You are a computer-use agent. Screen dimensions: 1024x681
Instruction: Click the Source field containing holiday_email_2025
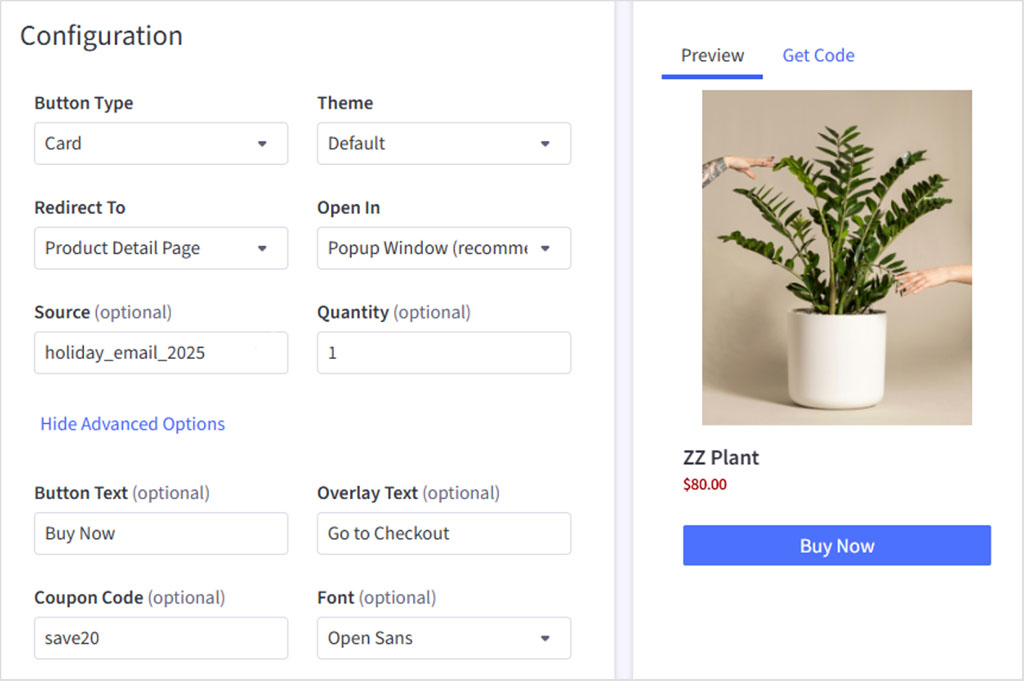click(x=160, y=353)
